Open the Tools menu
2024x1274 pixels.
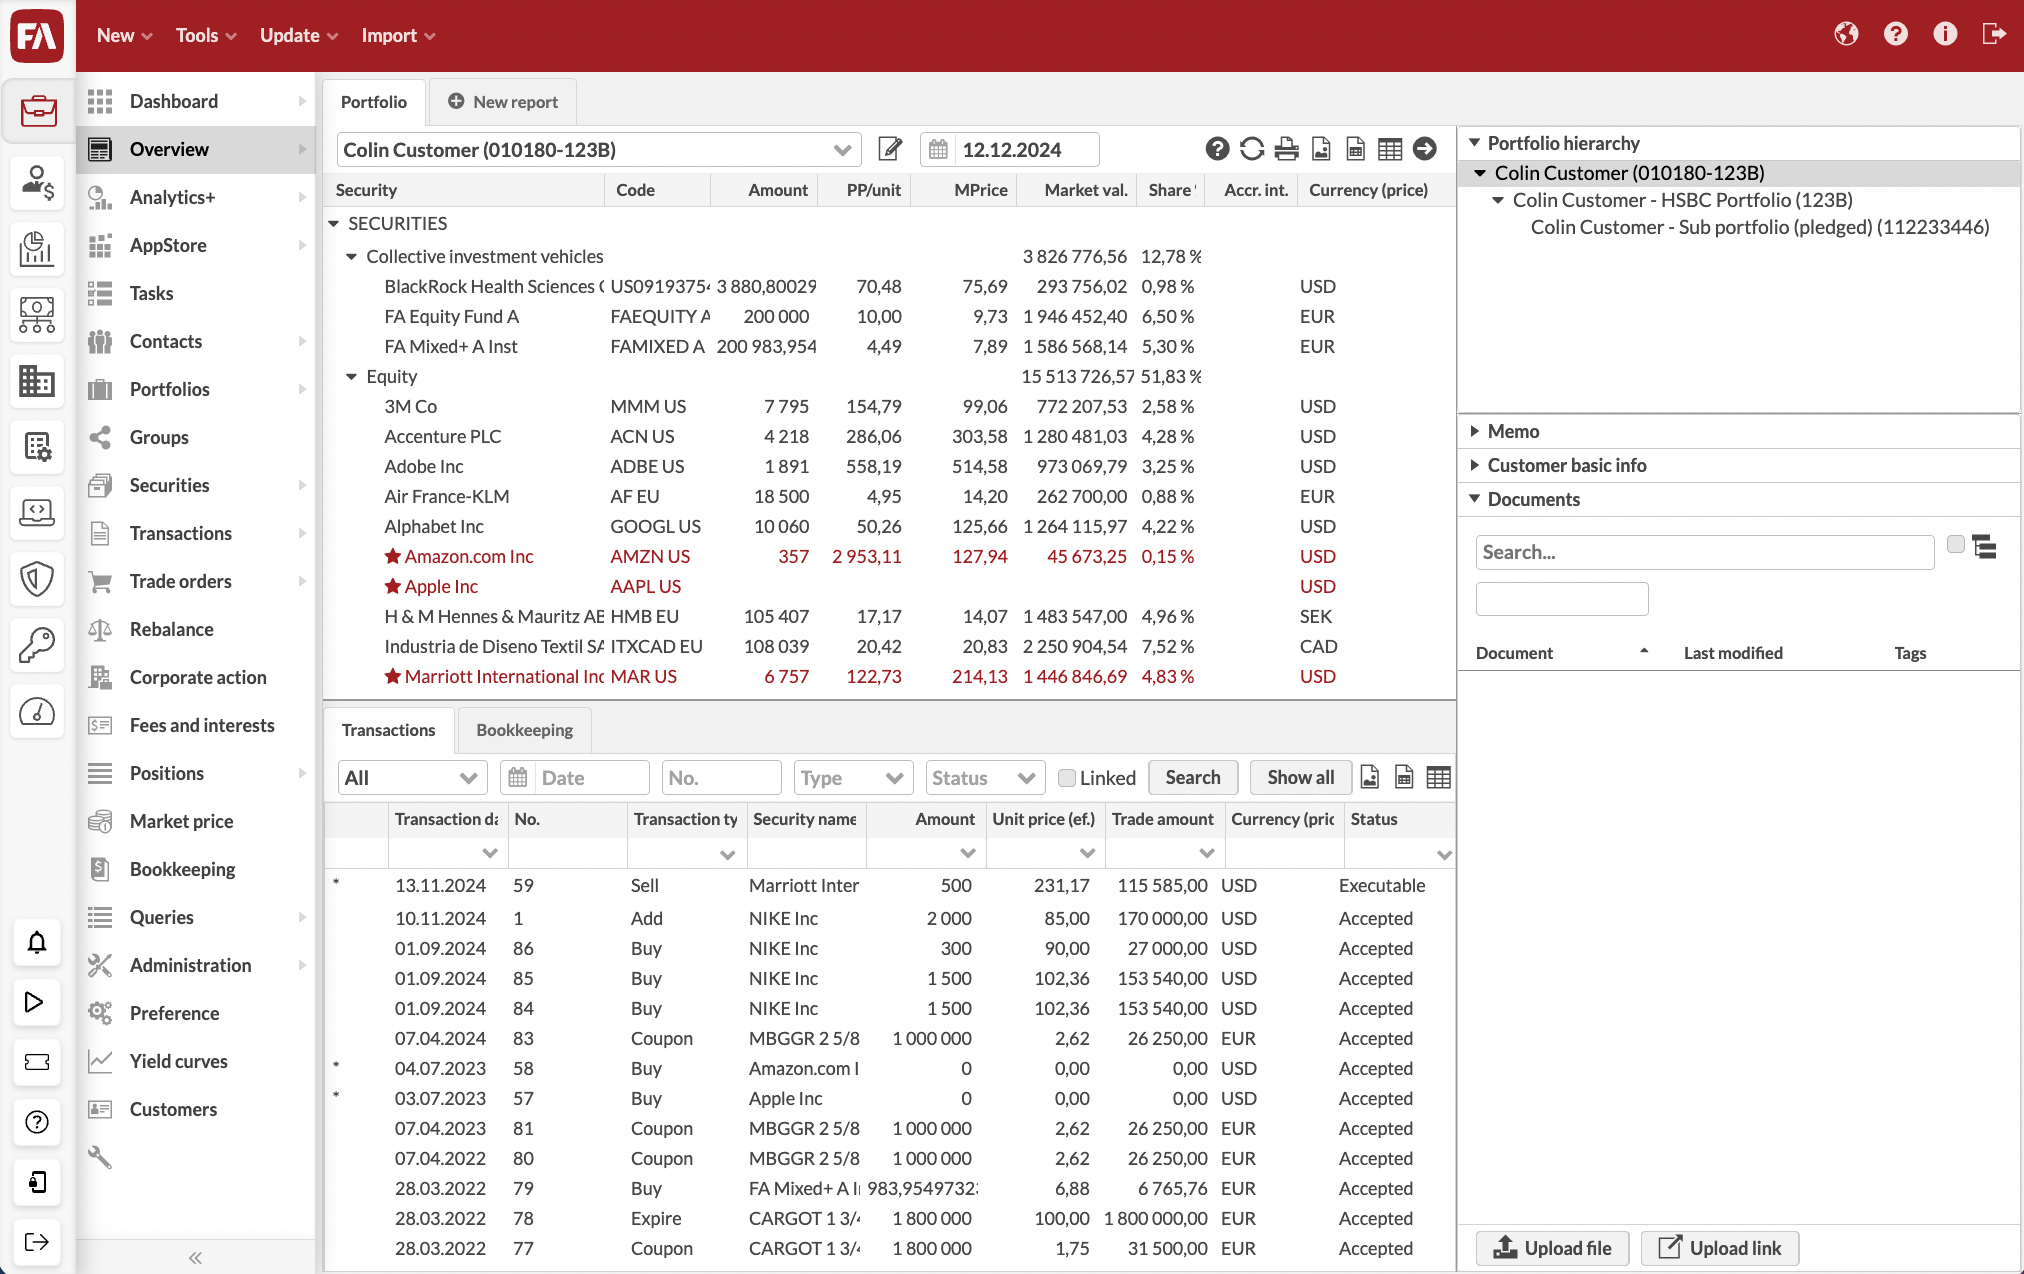(206, 35)
